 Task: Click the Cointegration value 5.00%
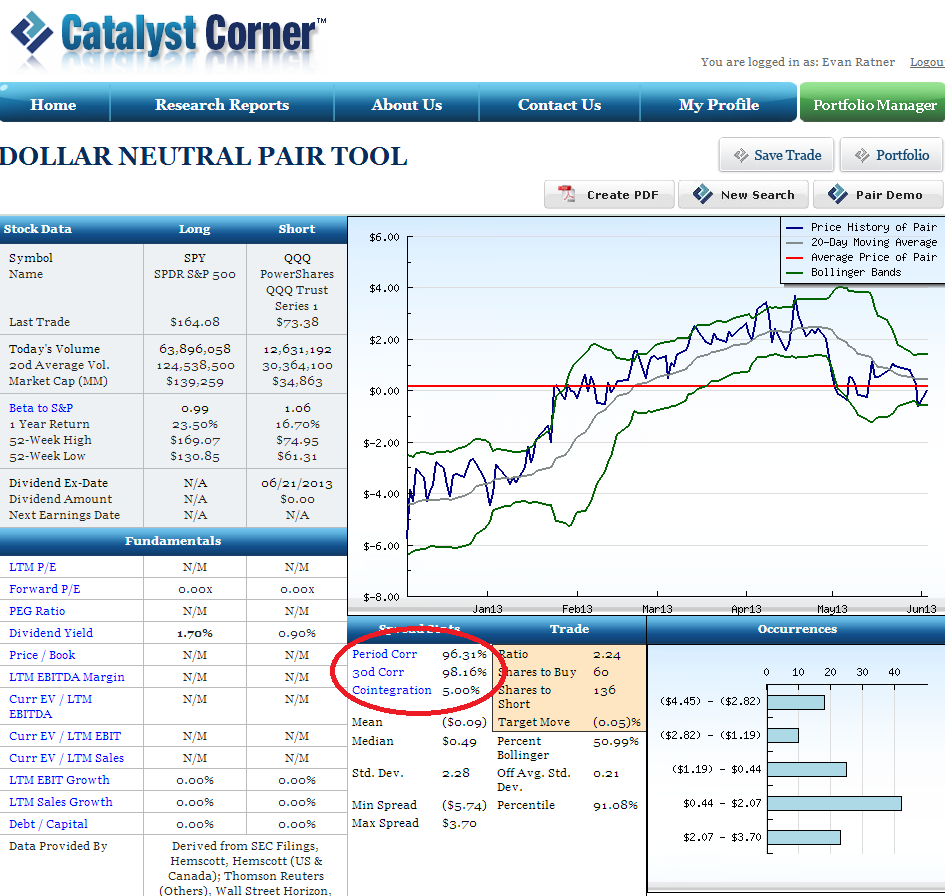[461, 691]
